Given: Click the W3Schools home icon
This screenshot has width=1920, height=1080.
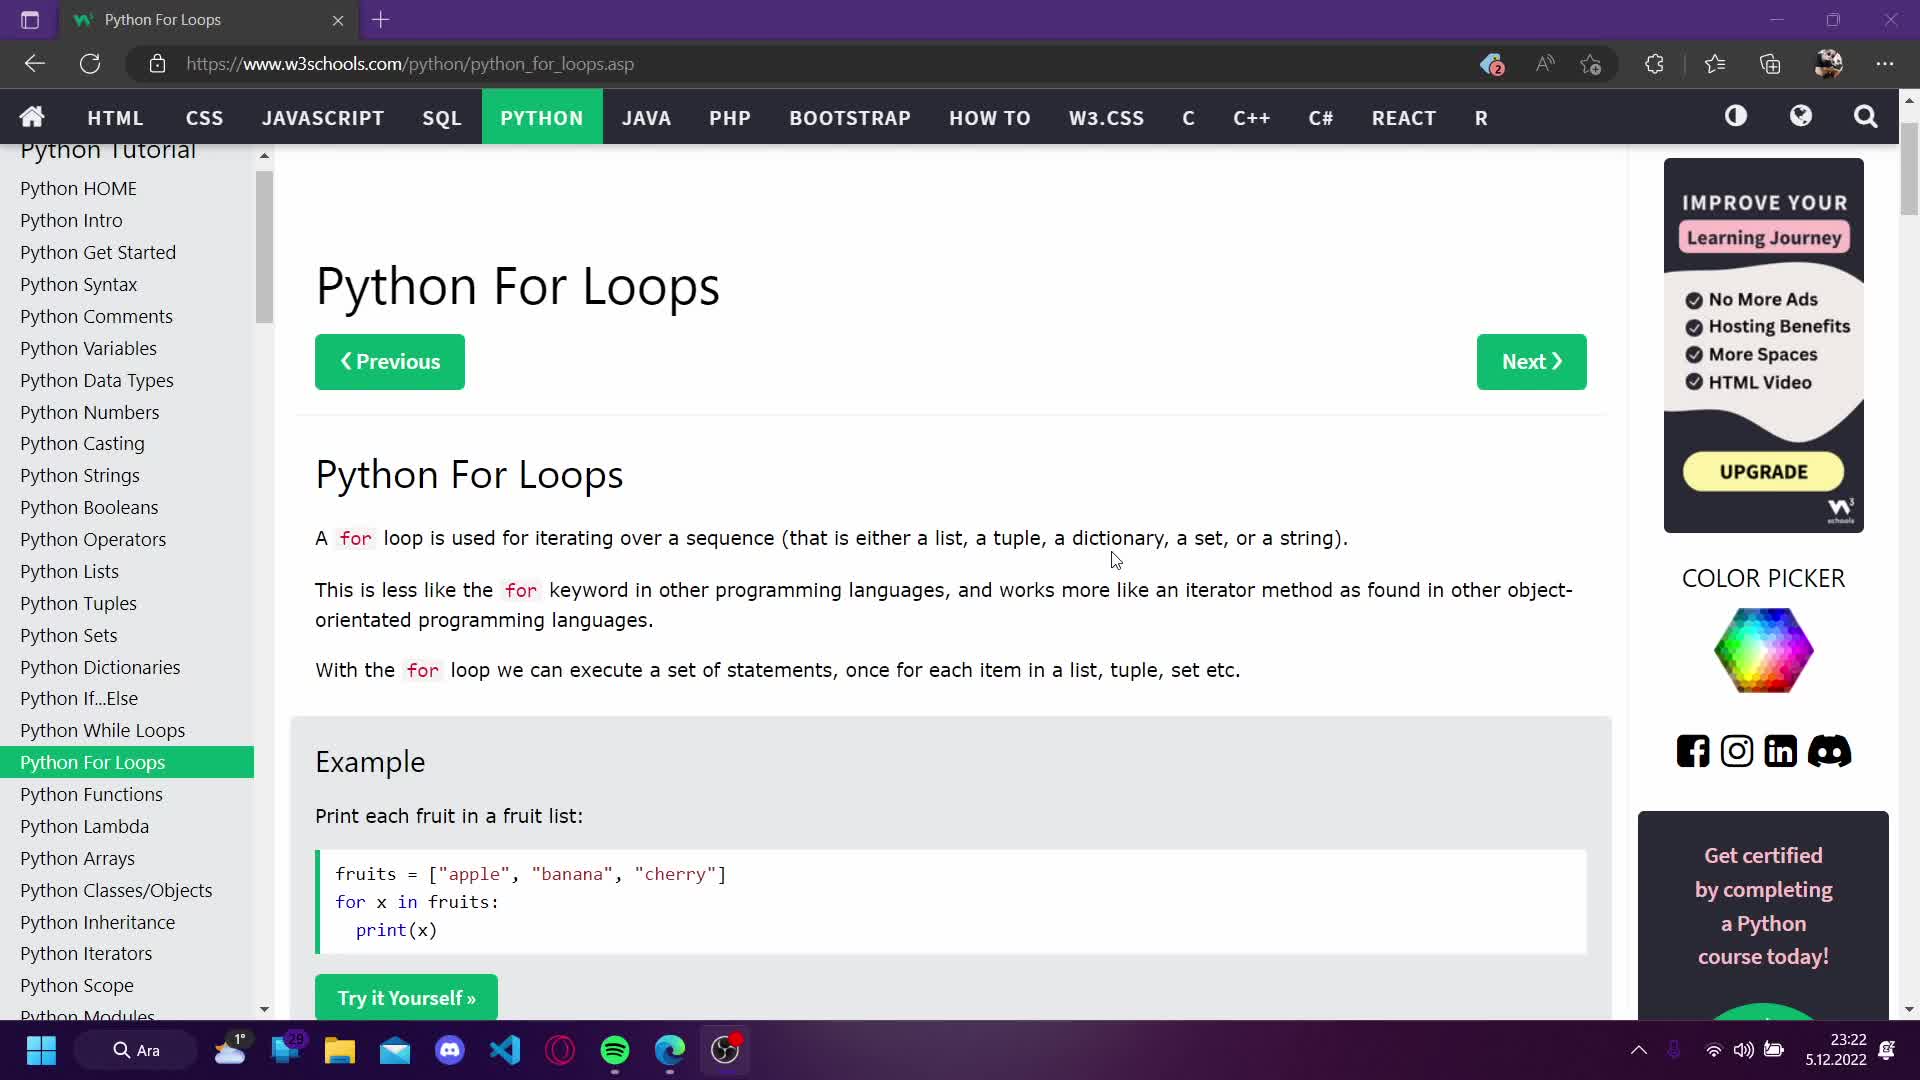Looking at the screenshot, I should coord(32,117).
